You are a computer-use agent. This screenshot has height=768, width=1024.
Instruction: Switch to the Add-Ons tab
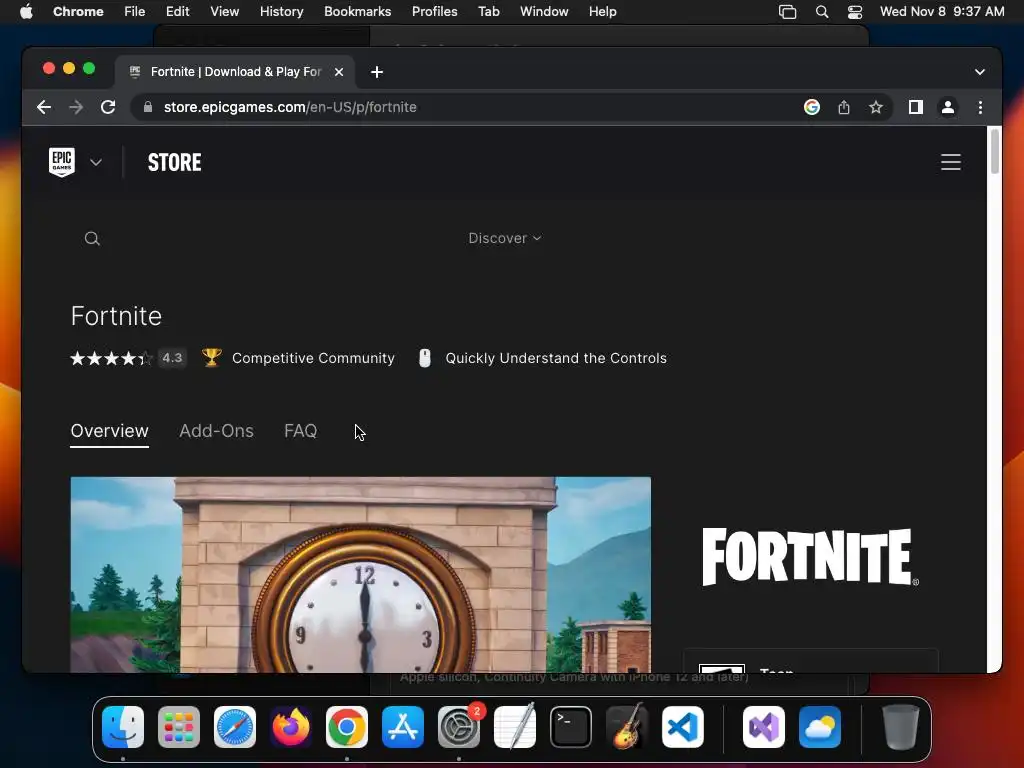click(216, 431)
